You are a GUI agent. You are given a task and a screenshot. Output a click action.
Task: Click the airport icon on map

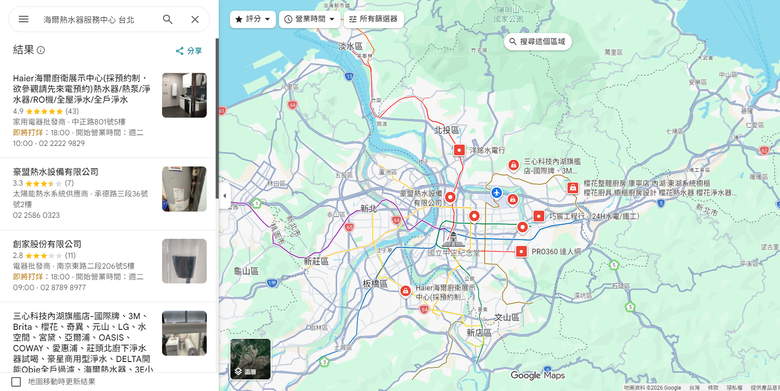point(496,192)
